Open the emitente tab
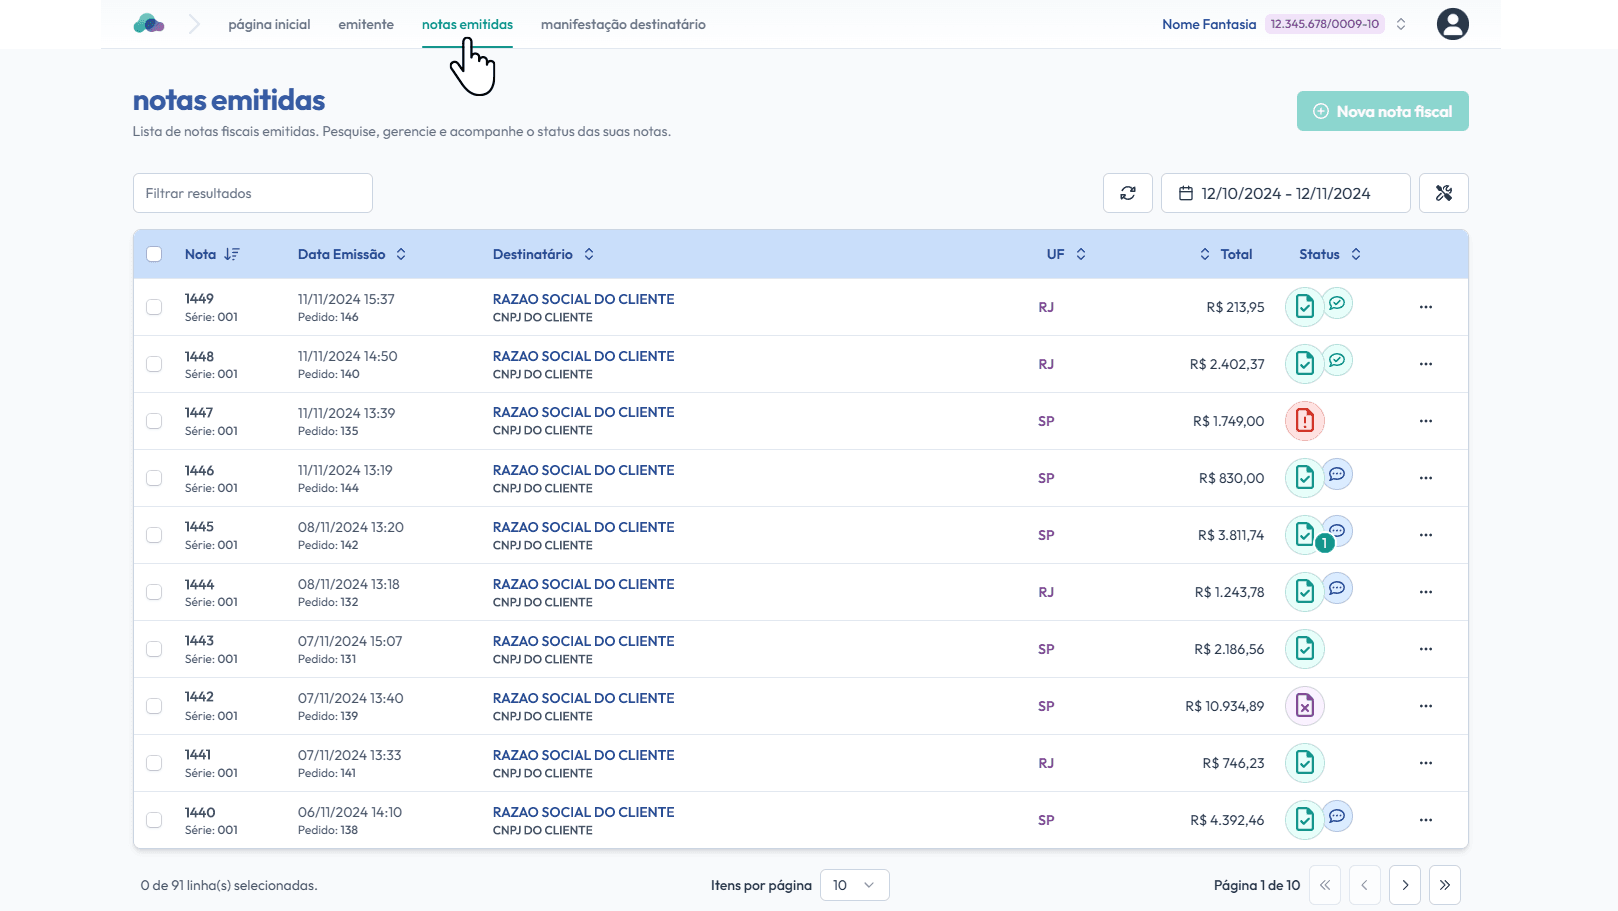This screenshot has height=911, width=1618. pos(366,24)
